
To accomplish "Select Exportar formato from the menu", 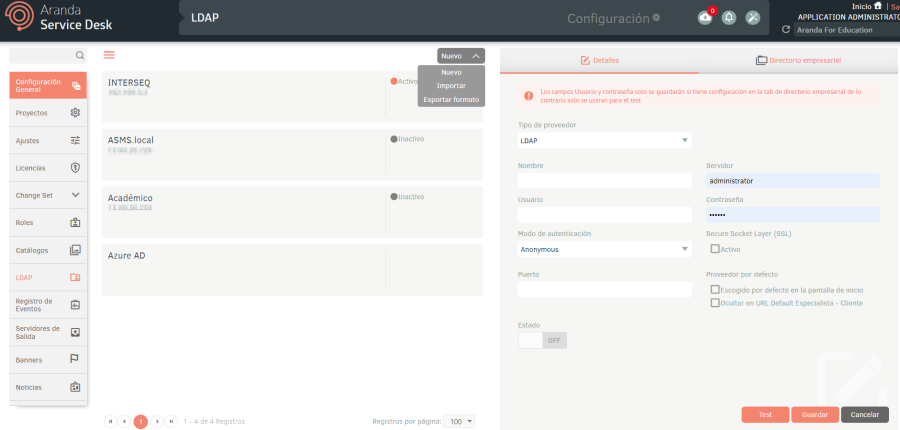I will click(x=451, y=100).
